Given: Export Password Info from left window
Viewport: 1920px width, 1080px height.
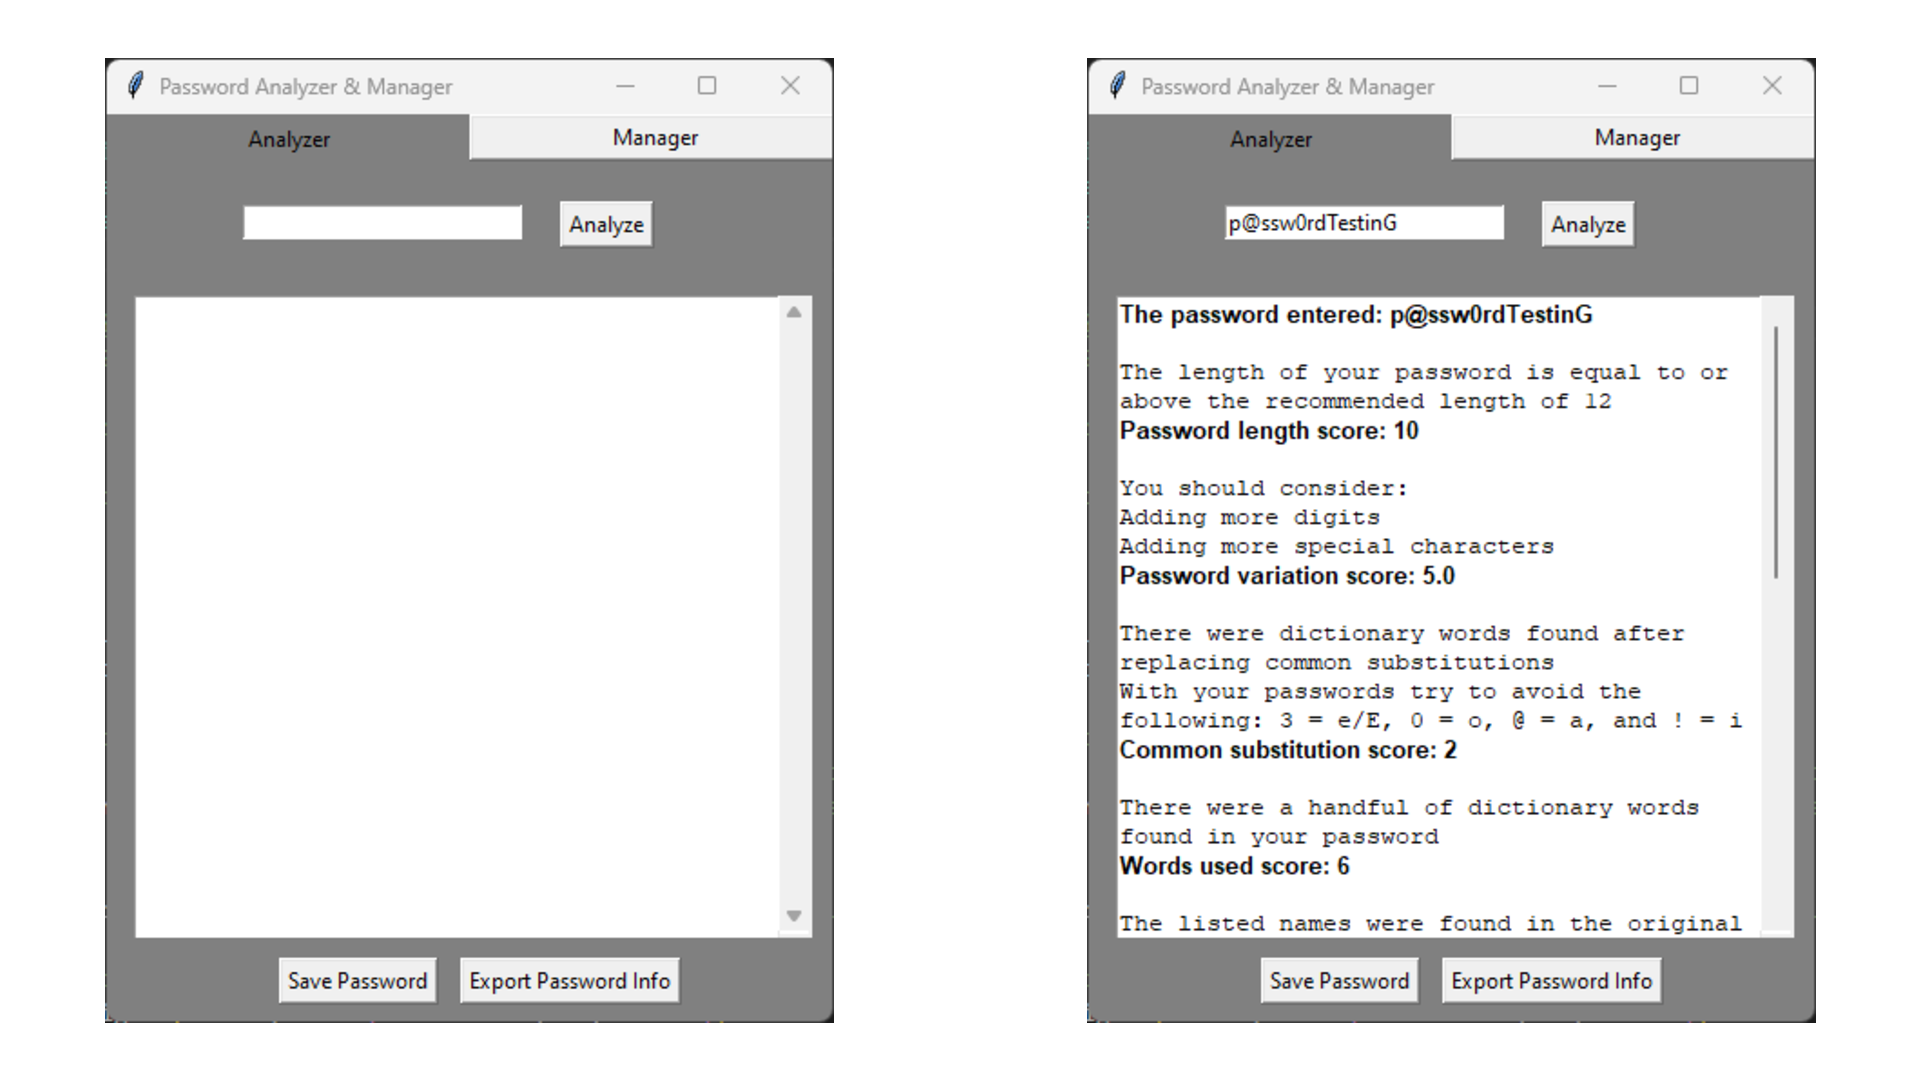Looking at the screenshot, I should (569, 981).
